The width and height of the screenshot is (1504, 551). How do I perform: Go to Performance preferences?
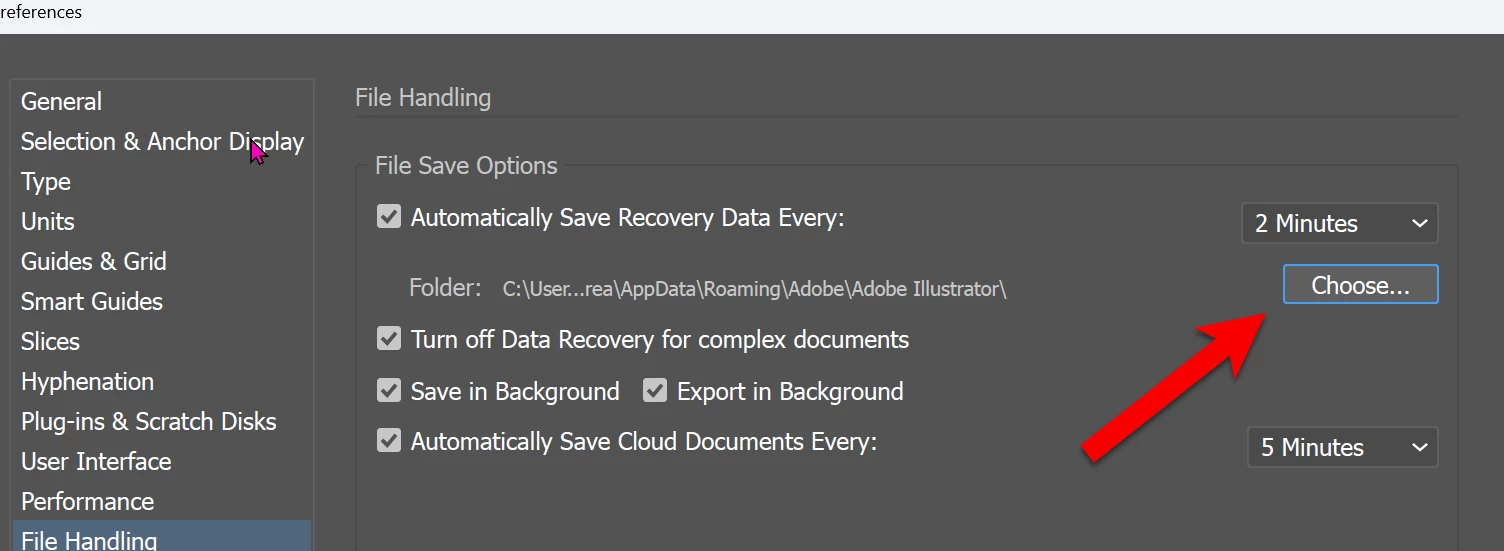87,502
